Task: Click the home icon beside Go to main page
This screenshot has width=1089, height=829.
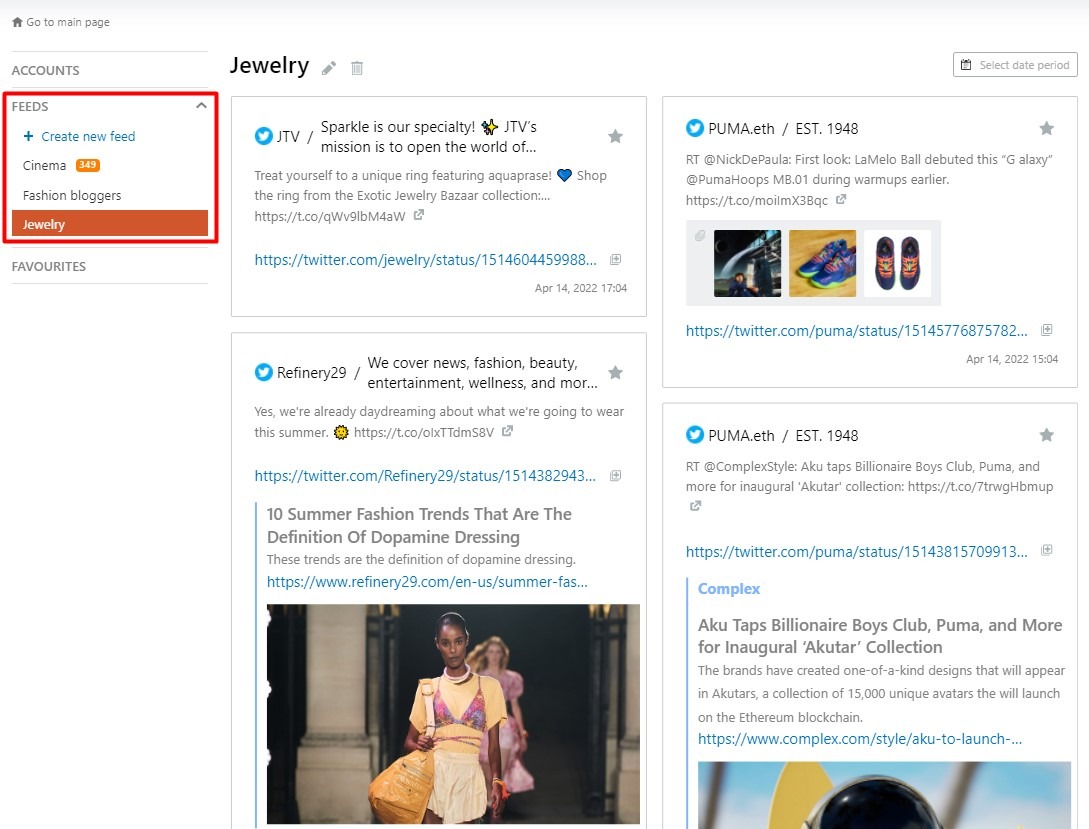Action: coord(17,22)
